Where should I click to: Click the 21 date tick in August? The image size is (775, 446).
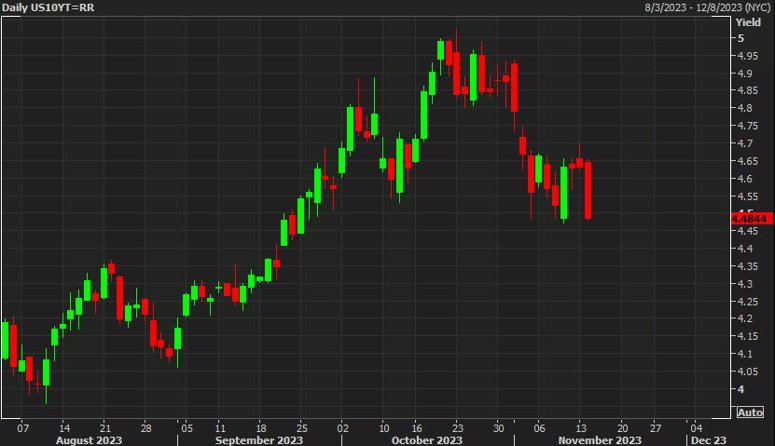coord(105,428)
